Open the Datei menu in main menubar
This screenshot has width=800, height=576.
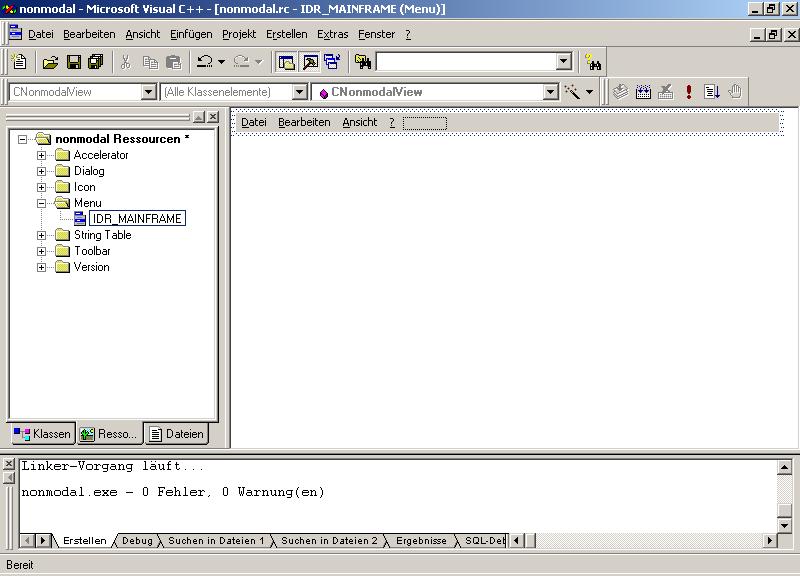(41, 34)
